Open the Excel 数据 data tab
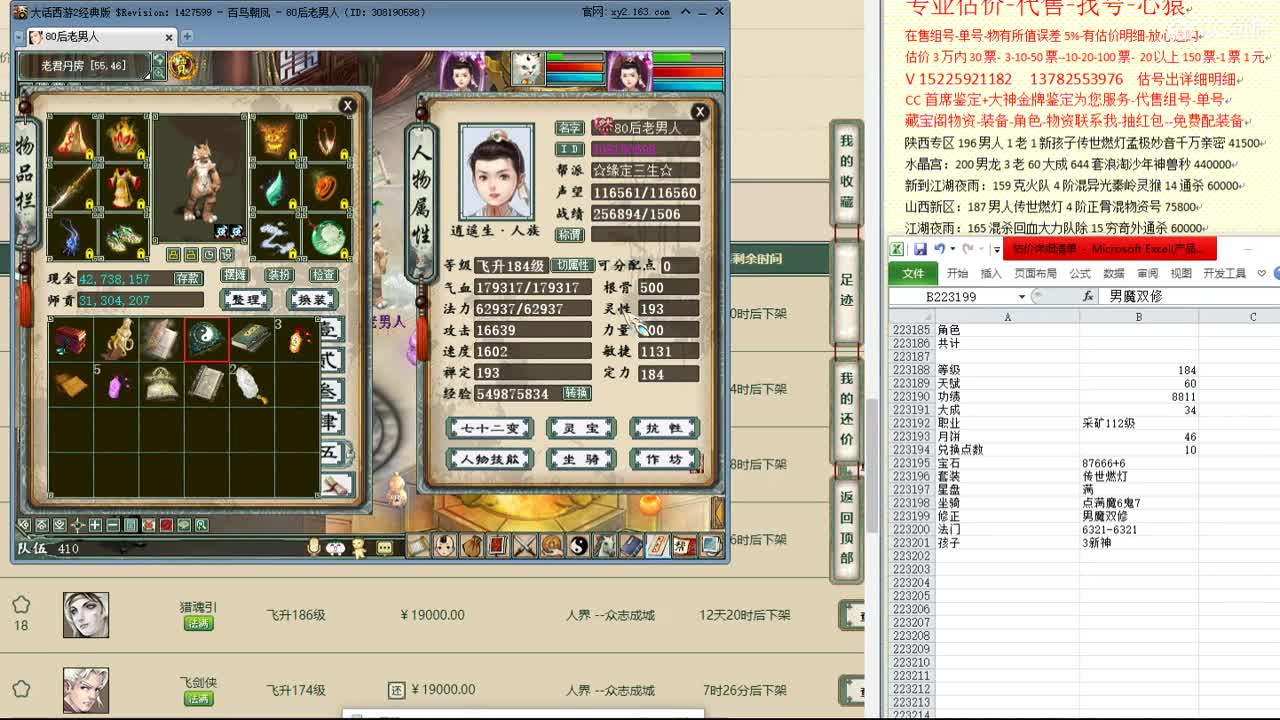 click(1114, 273)
